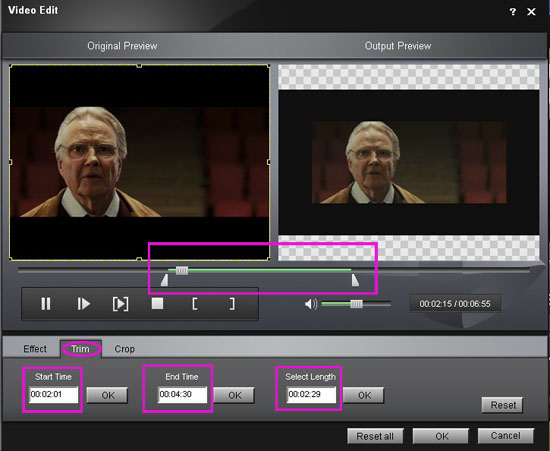Set trim start with the left bracket icon
Viewport: 550px width, 451px height.
(195, 304)
